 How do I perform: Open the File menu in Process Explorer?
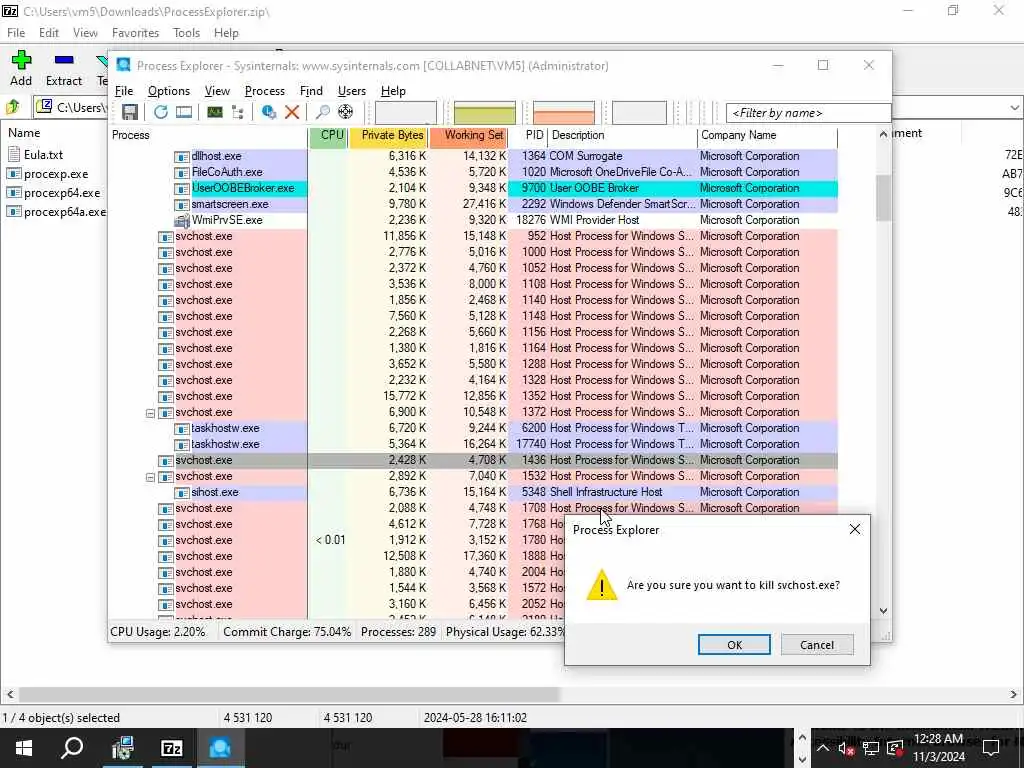click(x=124, y=91)
